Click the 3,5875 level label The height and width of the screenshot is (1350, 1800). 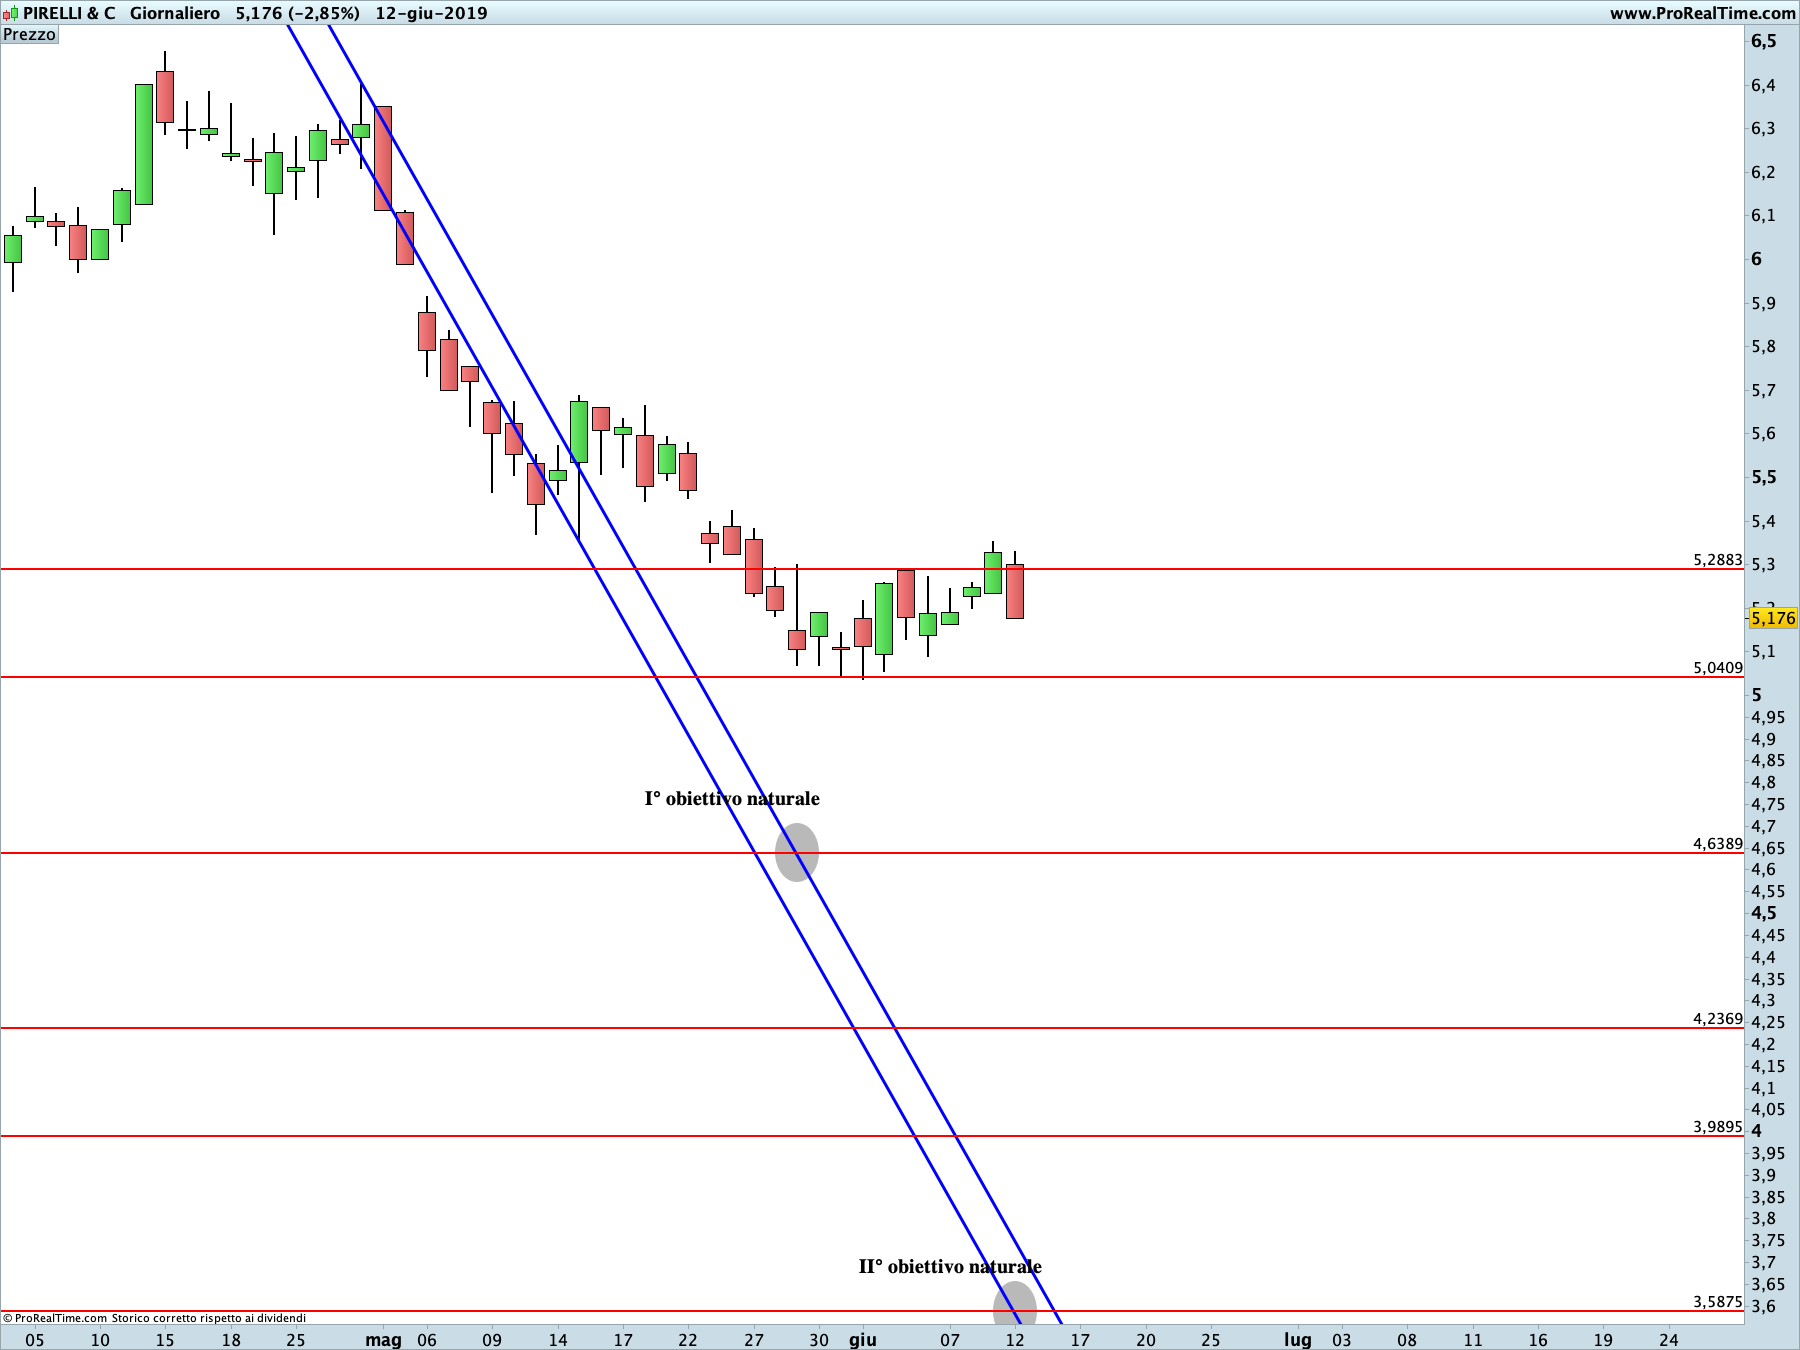(x=1718, y=1302)
